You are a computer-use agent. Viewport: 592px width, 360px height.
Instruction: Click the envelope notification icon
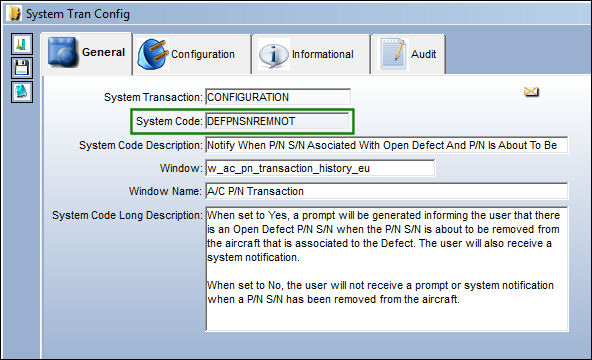pyautogui.click(x=531, y=92)
